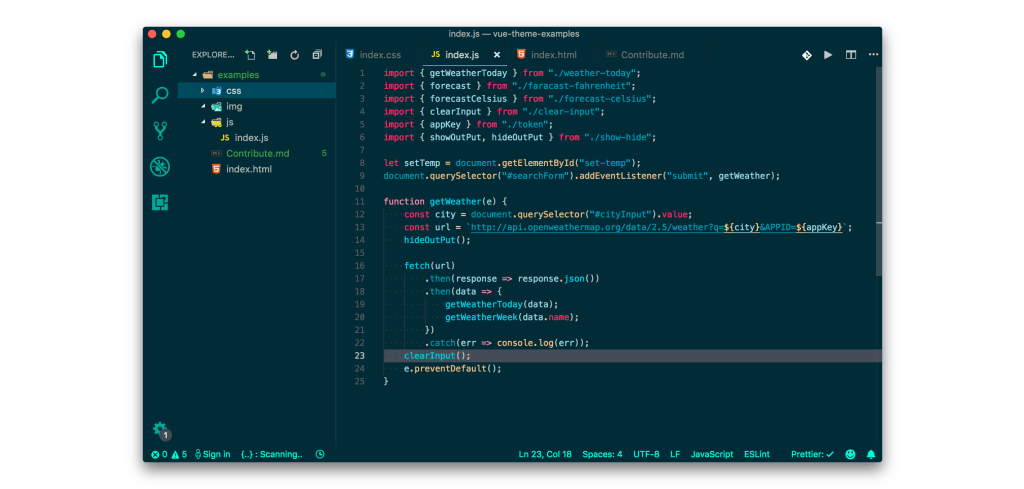Change language mode via 'JavaScript'
The height and width of the screenshot is (489, 1024).
coord(712,454)
